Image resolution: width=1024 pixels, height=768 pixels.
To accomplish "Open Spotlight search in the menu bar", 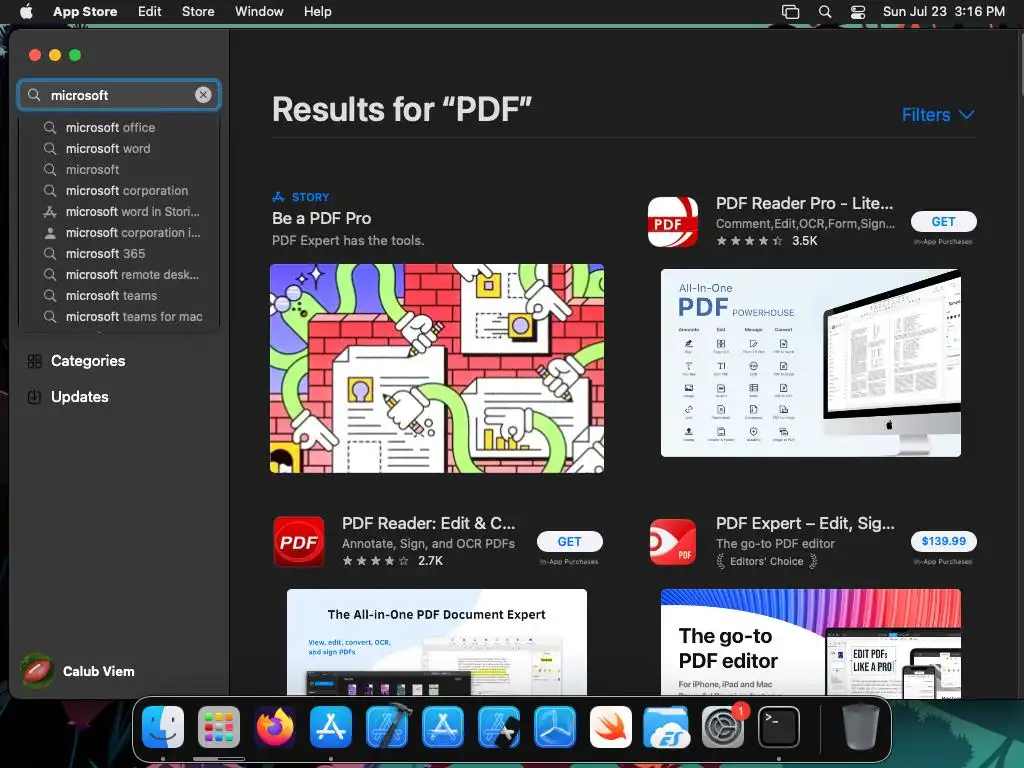I will [825, 12].
